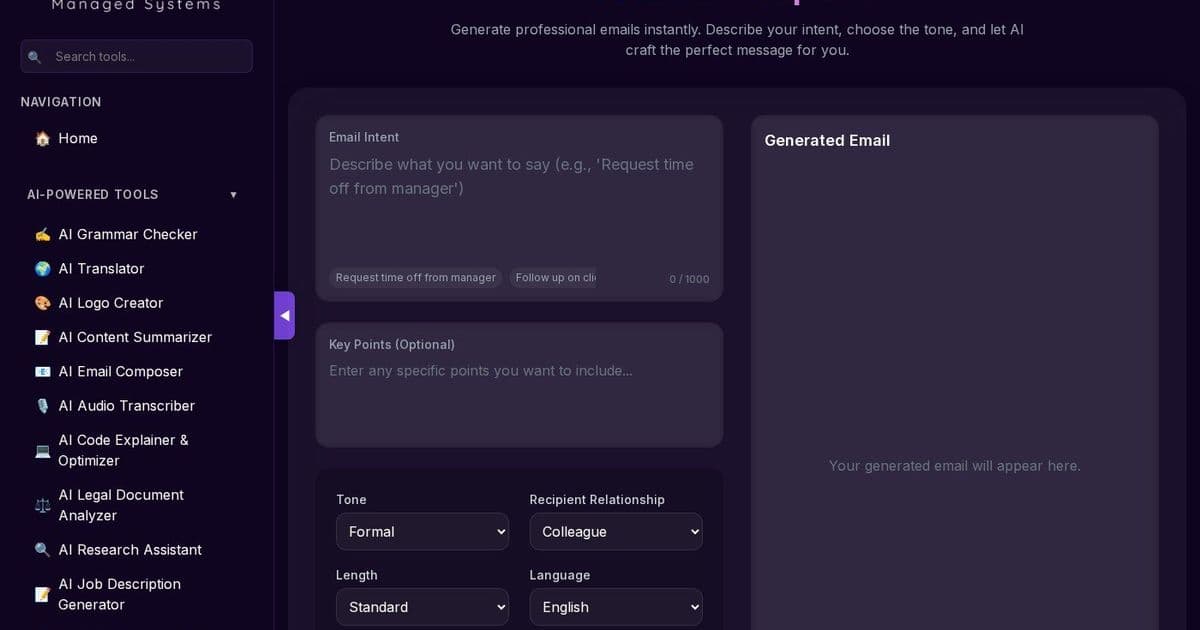Click the AI Translator globe icon

pyautogui.click(x=42, y=268)
